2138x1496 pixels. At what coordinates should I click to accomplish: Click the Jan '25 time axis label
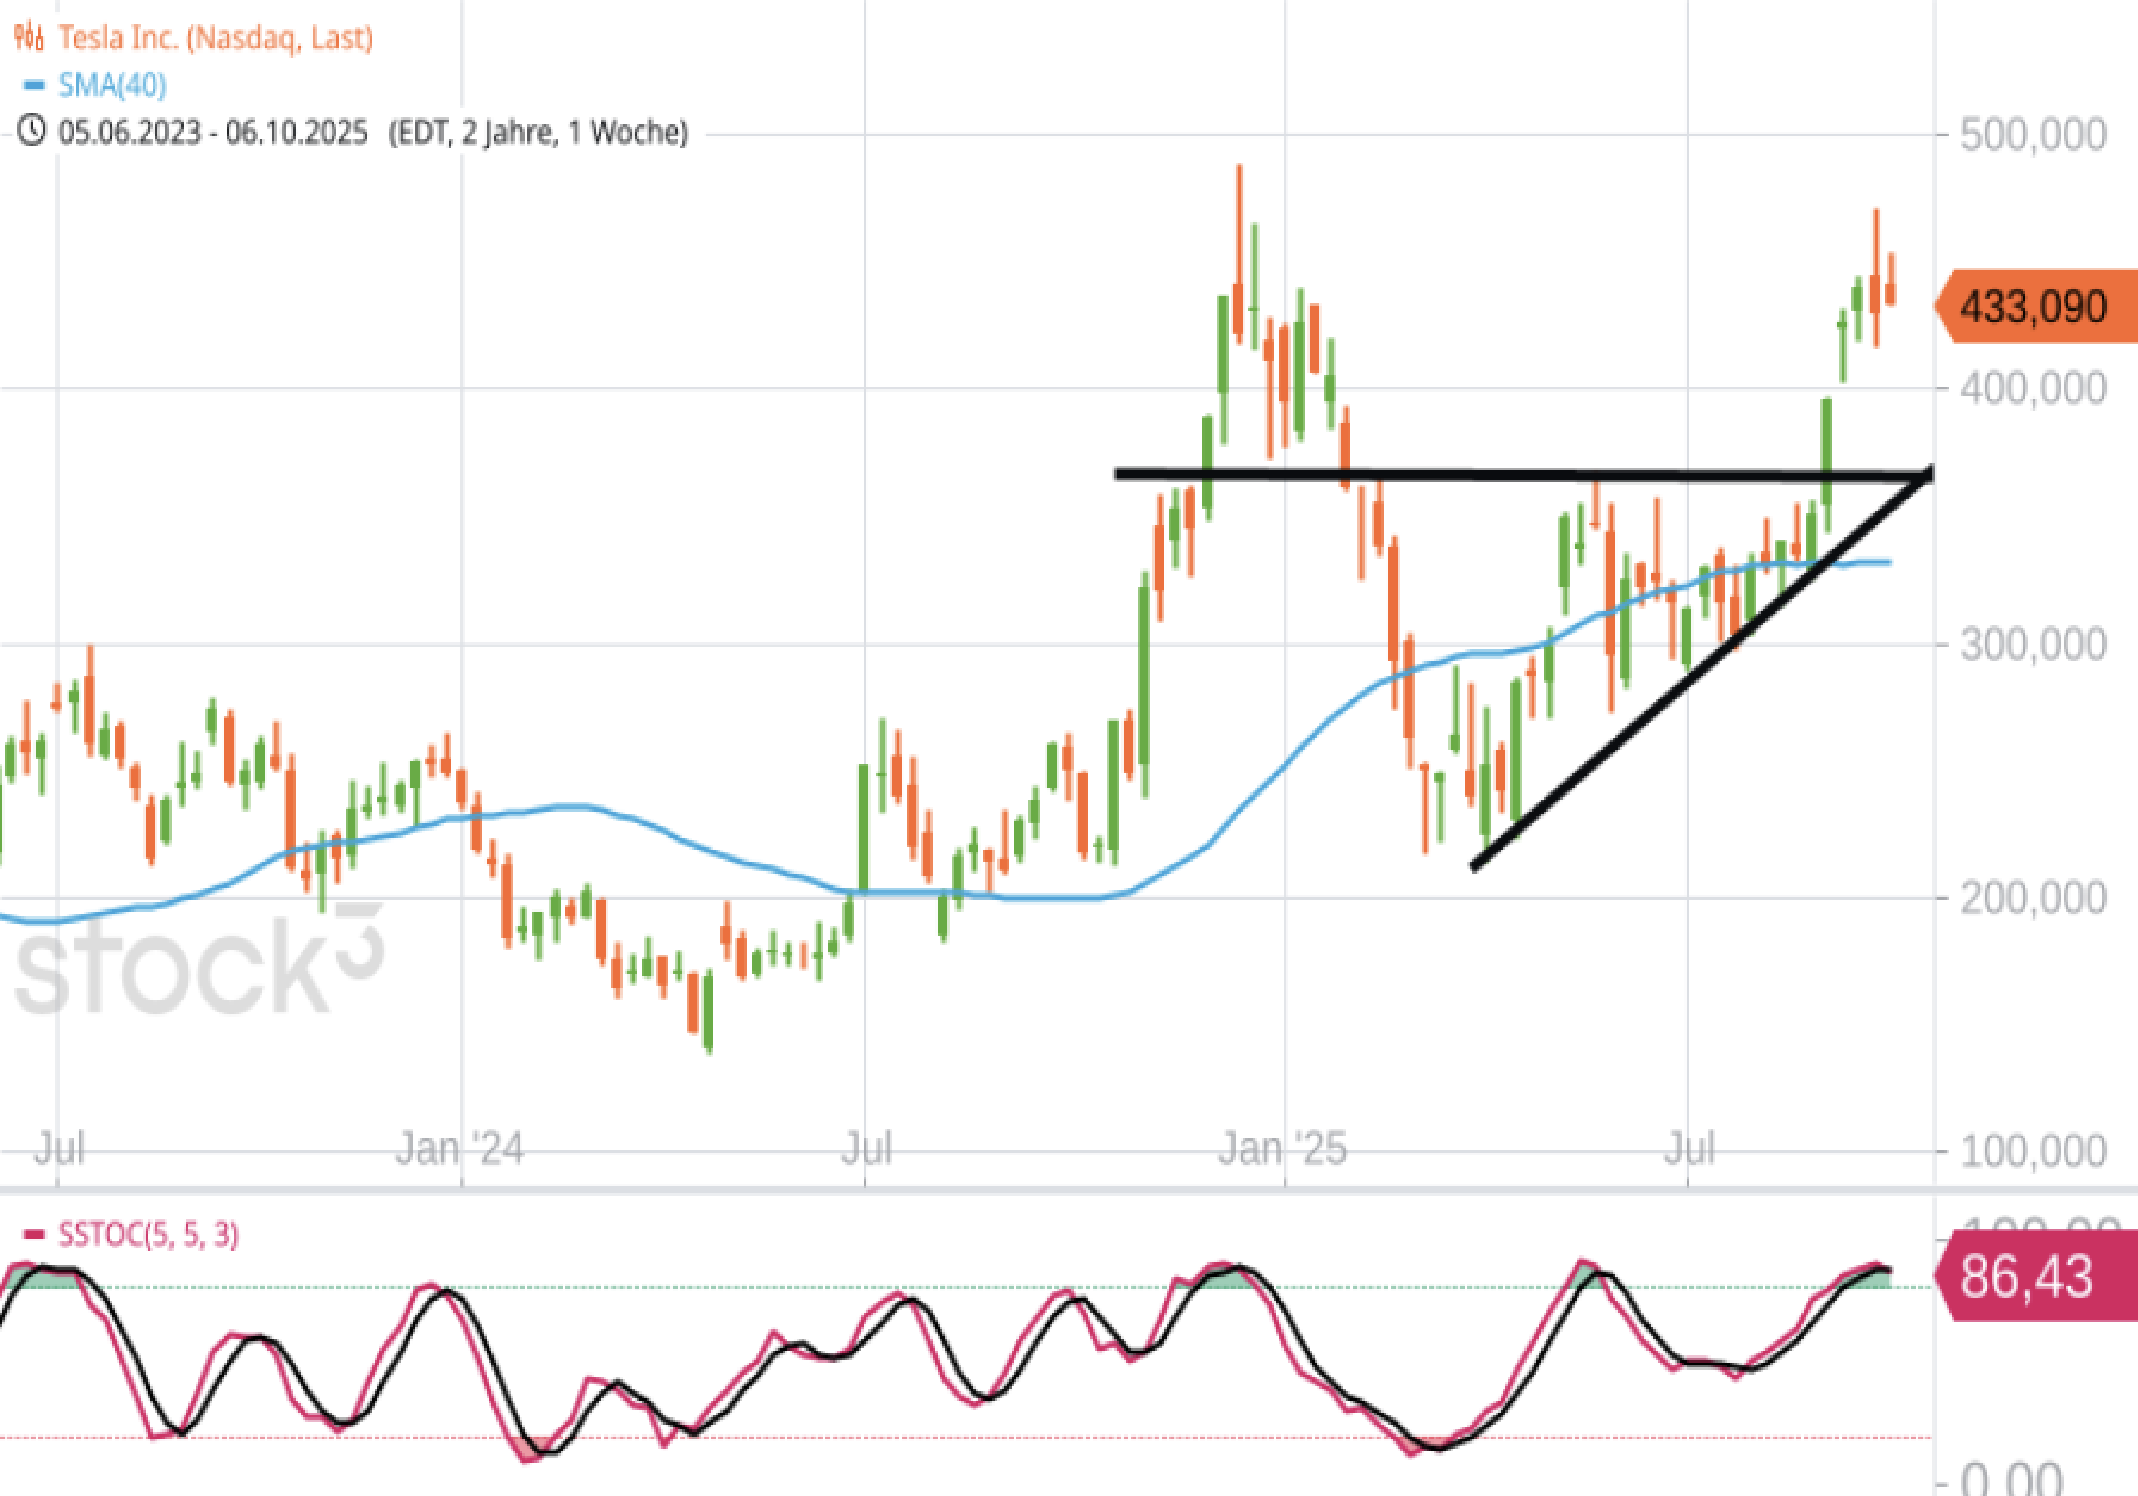[1282, 1148]
